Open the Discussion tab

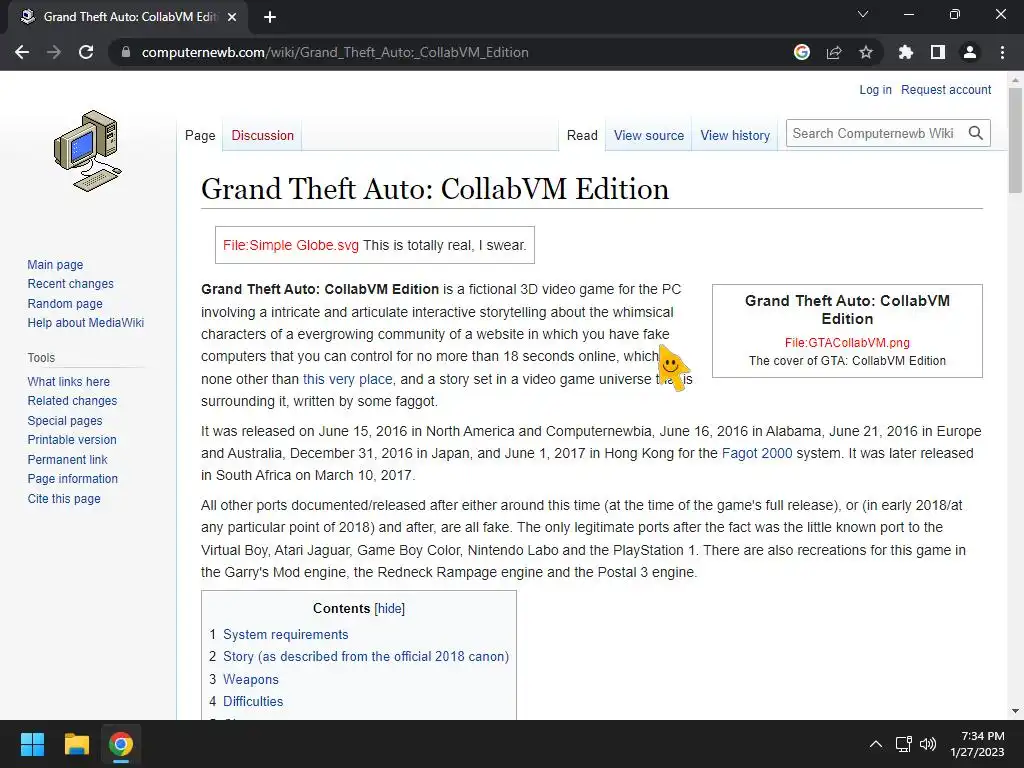(x=263, y=135)
